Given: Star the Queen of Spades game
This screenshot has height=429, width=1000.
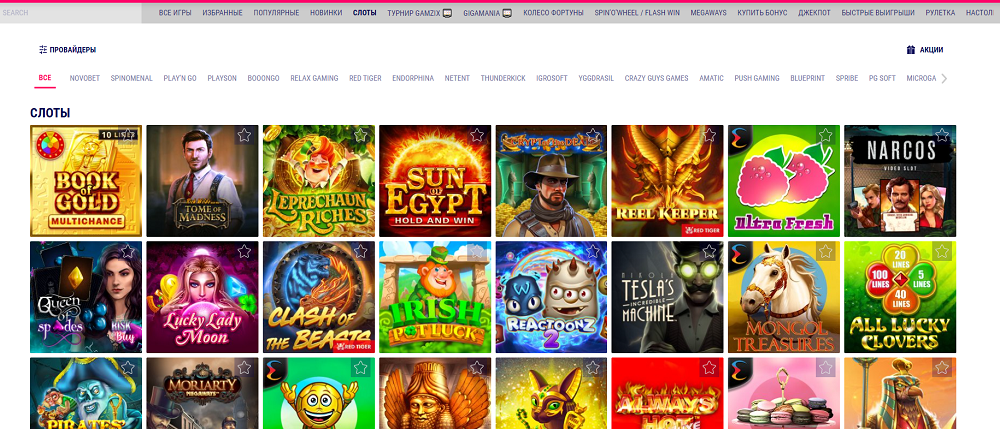Looking at the screenshot, I should pos(128,251).
